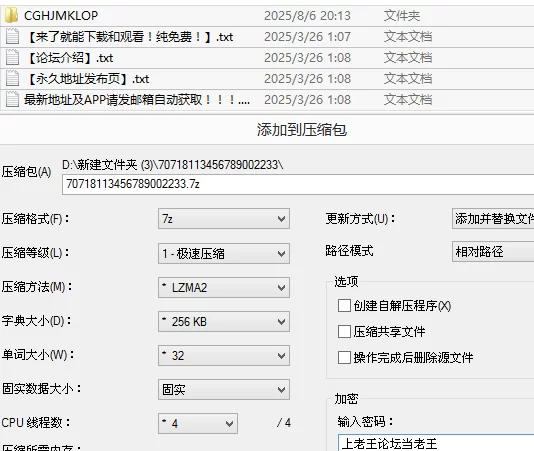Select the 最新地址及APP请发邮箱自动获取 file name
The width and height of the screenshot is (534, 451).
pos(137,100)
